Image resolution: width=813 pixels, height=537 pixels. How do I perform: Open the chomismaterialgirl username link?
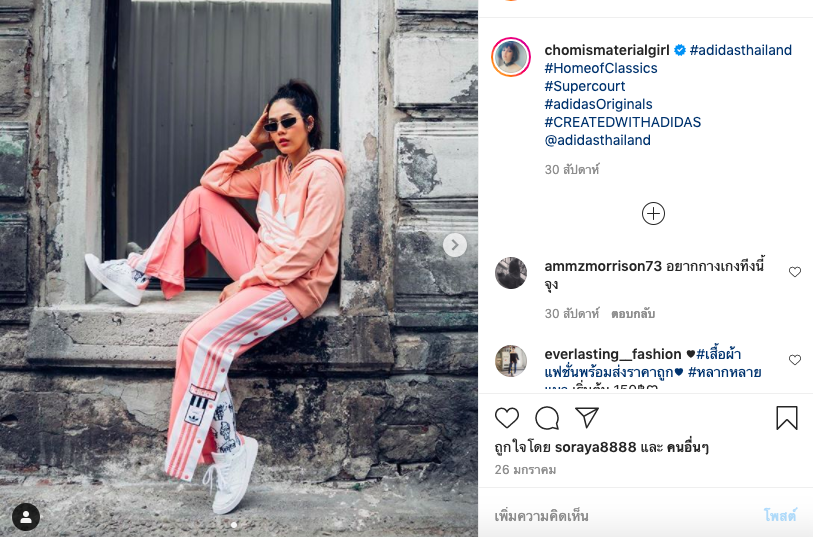pyautogui.click(x=607, y=50)
